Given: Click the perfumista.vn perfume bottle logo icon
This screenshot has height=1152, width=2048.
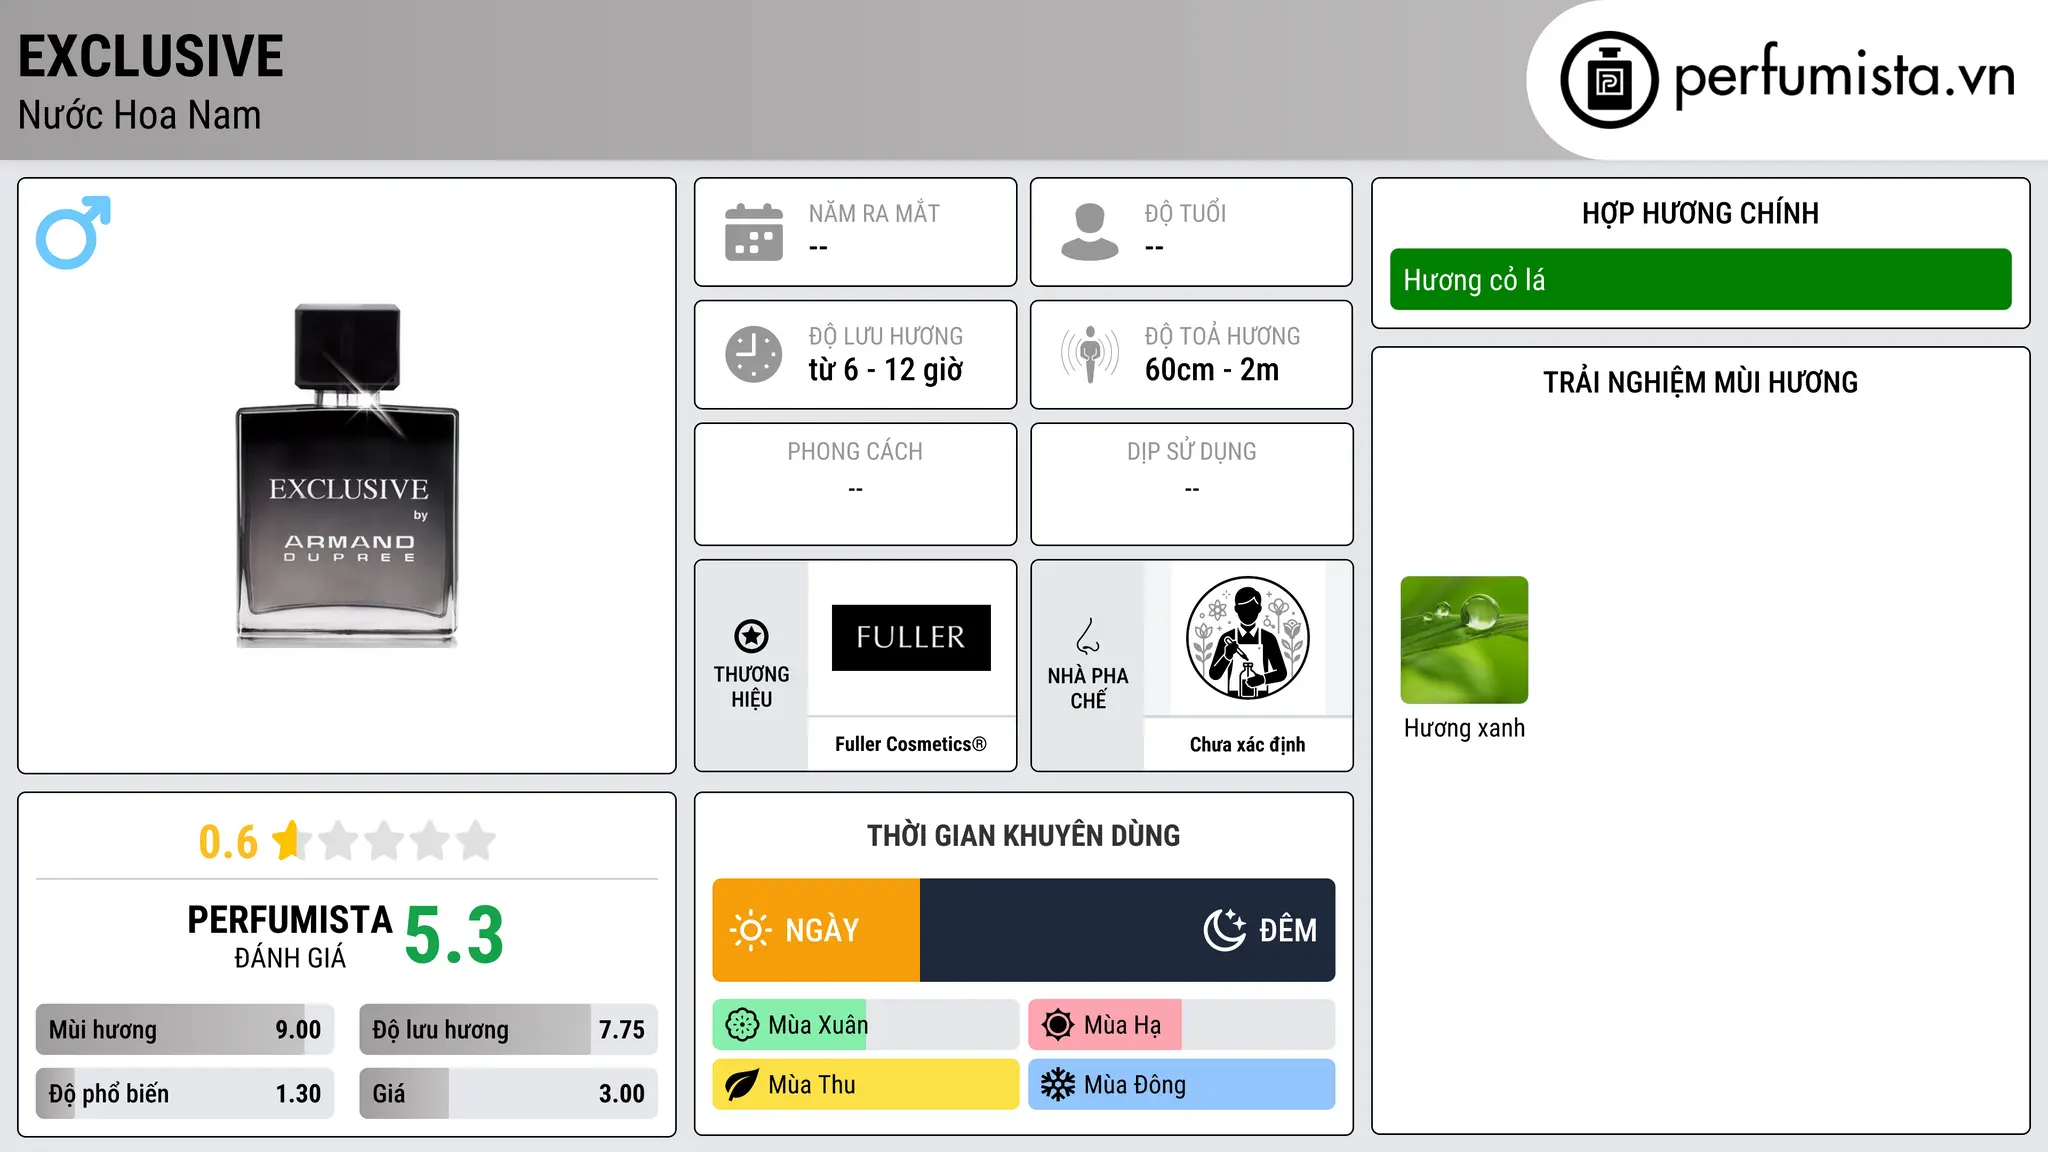Looking at the screenshot, I should (x=1609, y=80).
